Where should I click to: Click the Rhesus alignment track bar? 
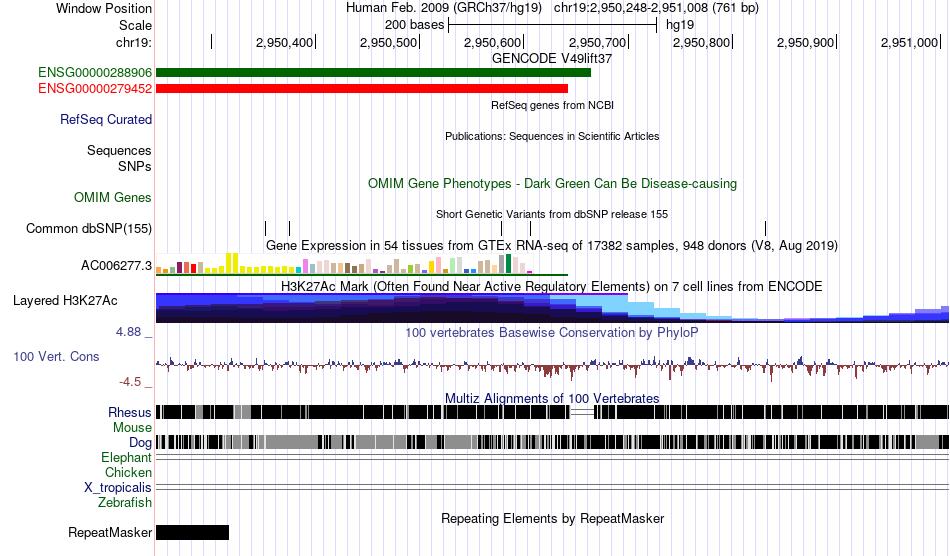552,412
